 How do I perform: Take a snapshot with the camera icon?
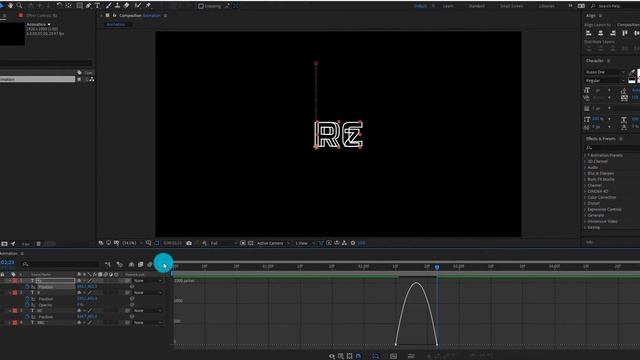pyautogui.click(x=189, y=243)
